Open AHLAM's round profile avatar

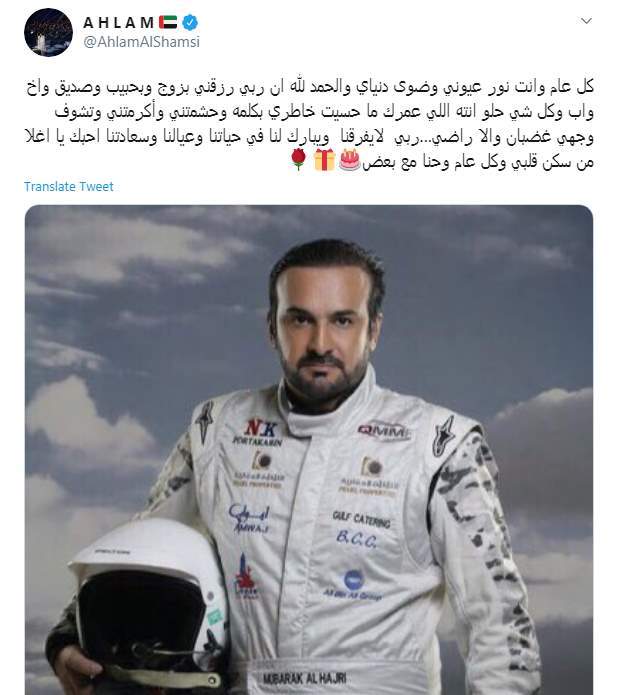tap(48, 32)
